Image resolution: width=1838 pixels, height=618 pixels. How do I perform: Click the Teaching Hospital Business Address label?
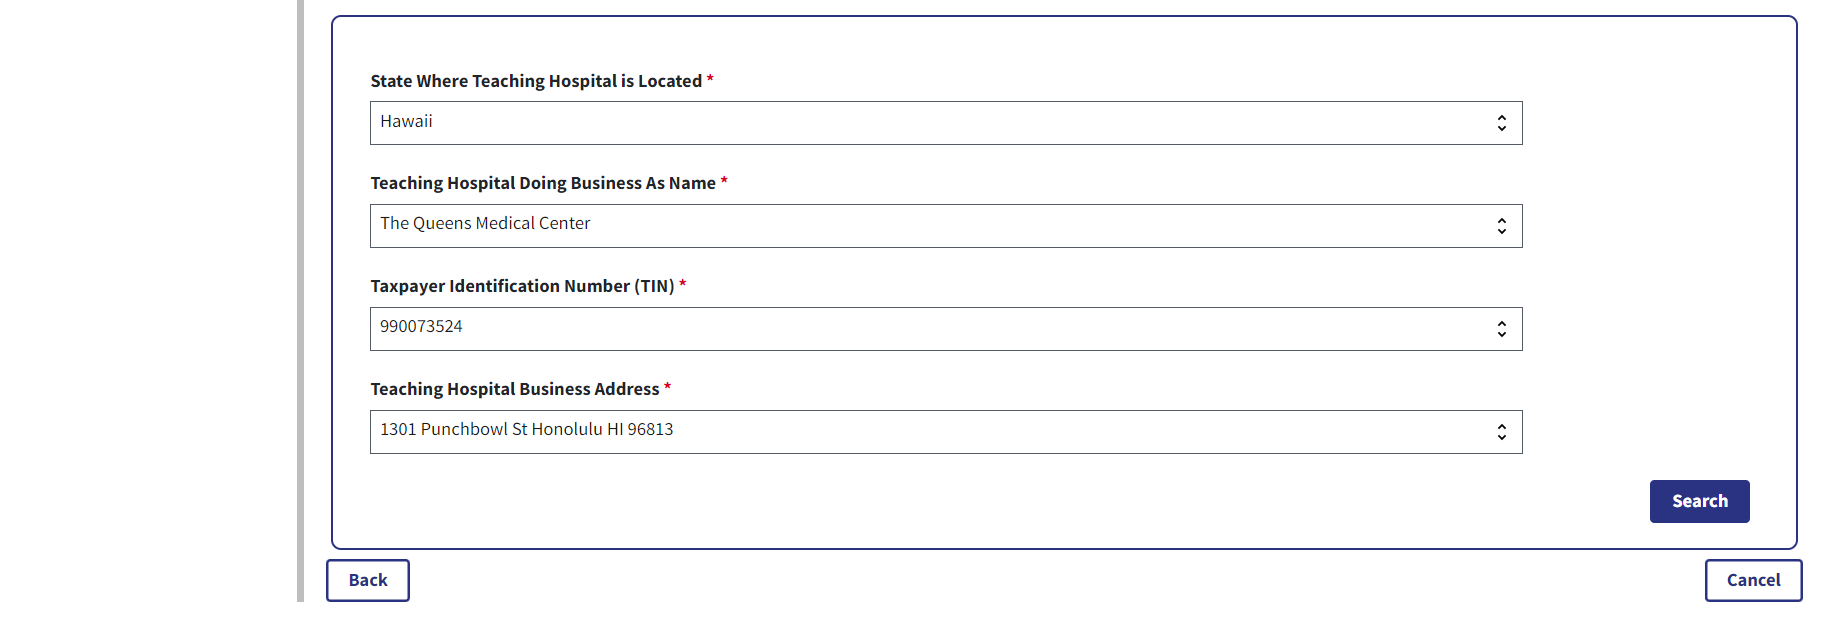pyautogui.click(x=515, y=389)
